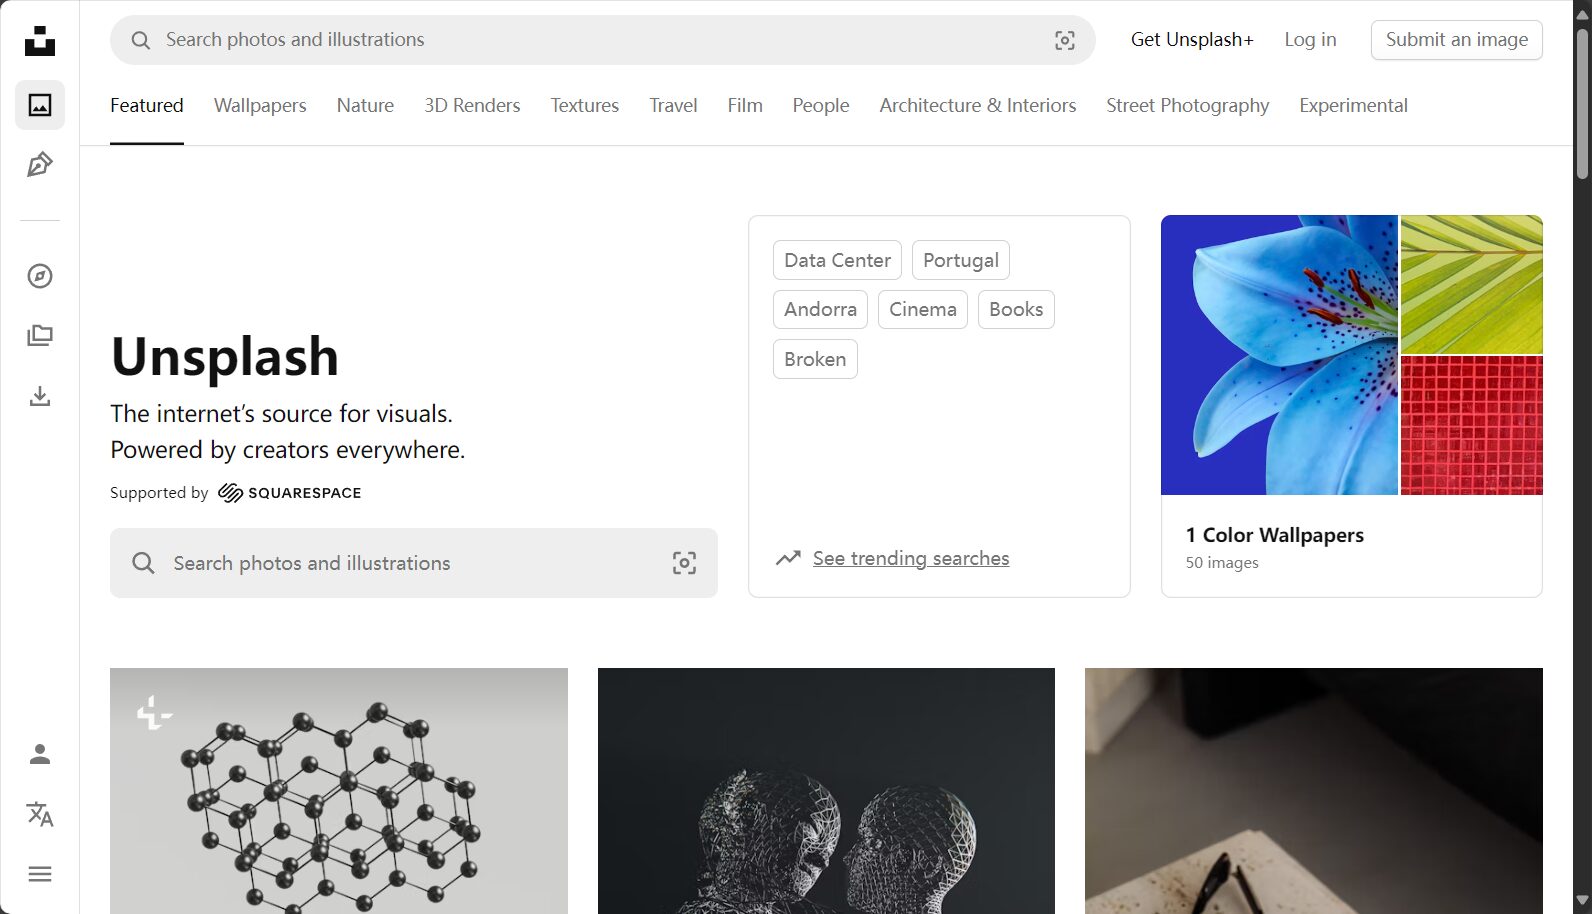Click the download icon in sidebar
Screen dimensions: 1592x914
click(40, 396)
